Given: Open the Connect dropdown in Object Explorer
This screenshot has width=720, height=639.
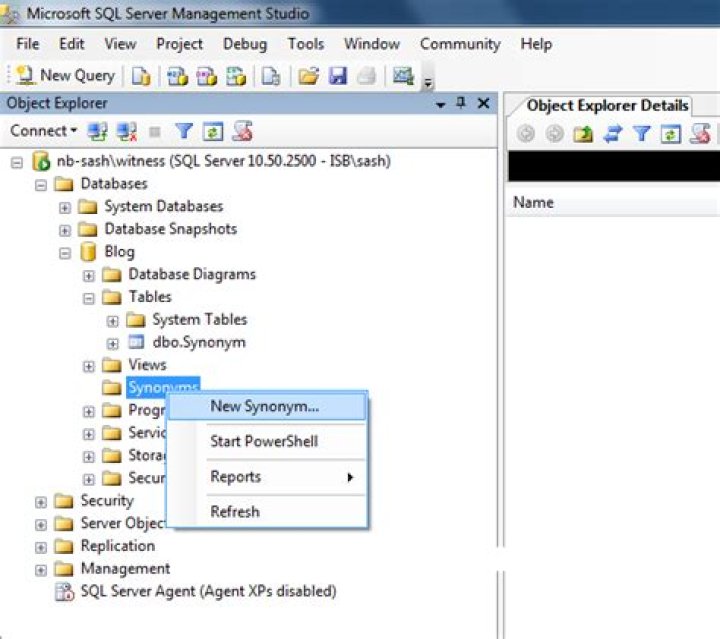Looking at the screenshot, I should point(43,131).
